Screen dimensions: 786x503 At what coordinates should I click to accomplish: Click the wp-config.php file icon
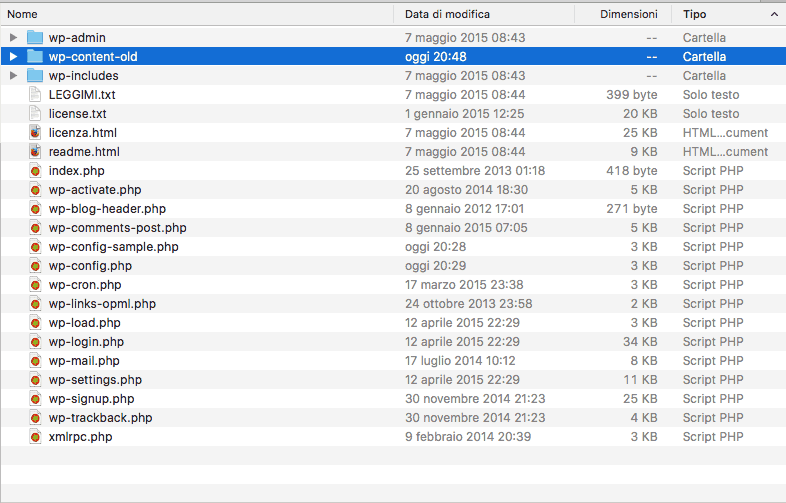click(x=35, y=265)
